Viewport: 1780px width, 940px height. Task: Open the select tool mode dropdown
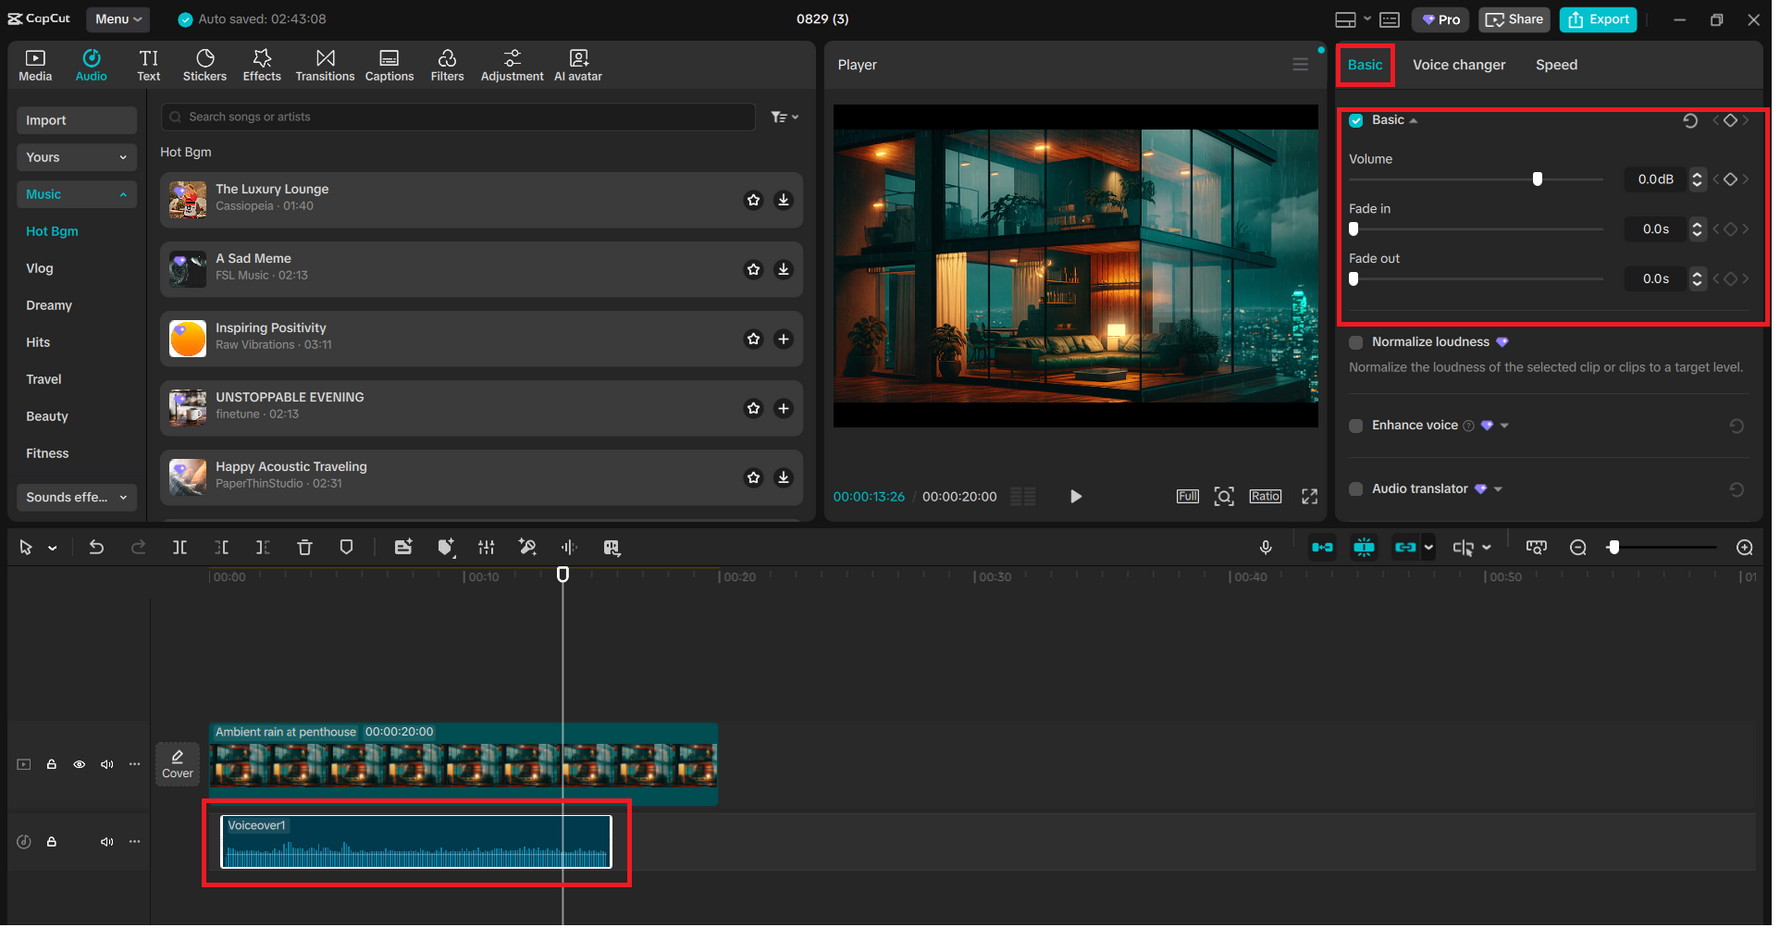click(53, 550)
